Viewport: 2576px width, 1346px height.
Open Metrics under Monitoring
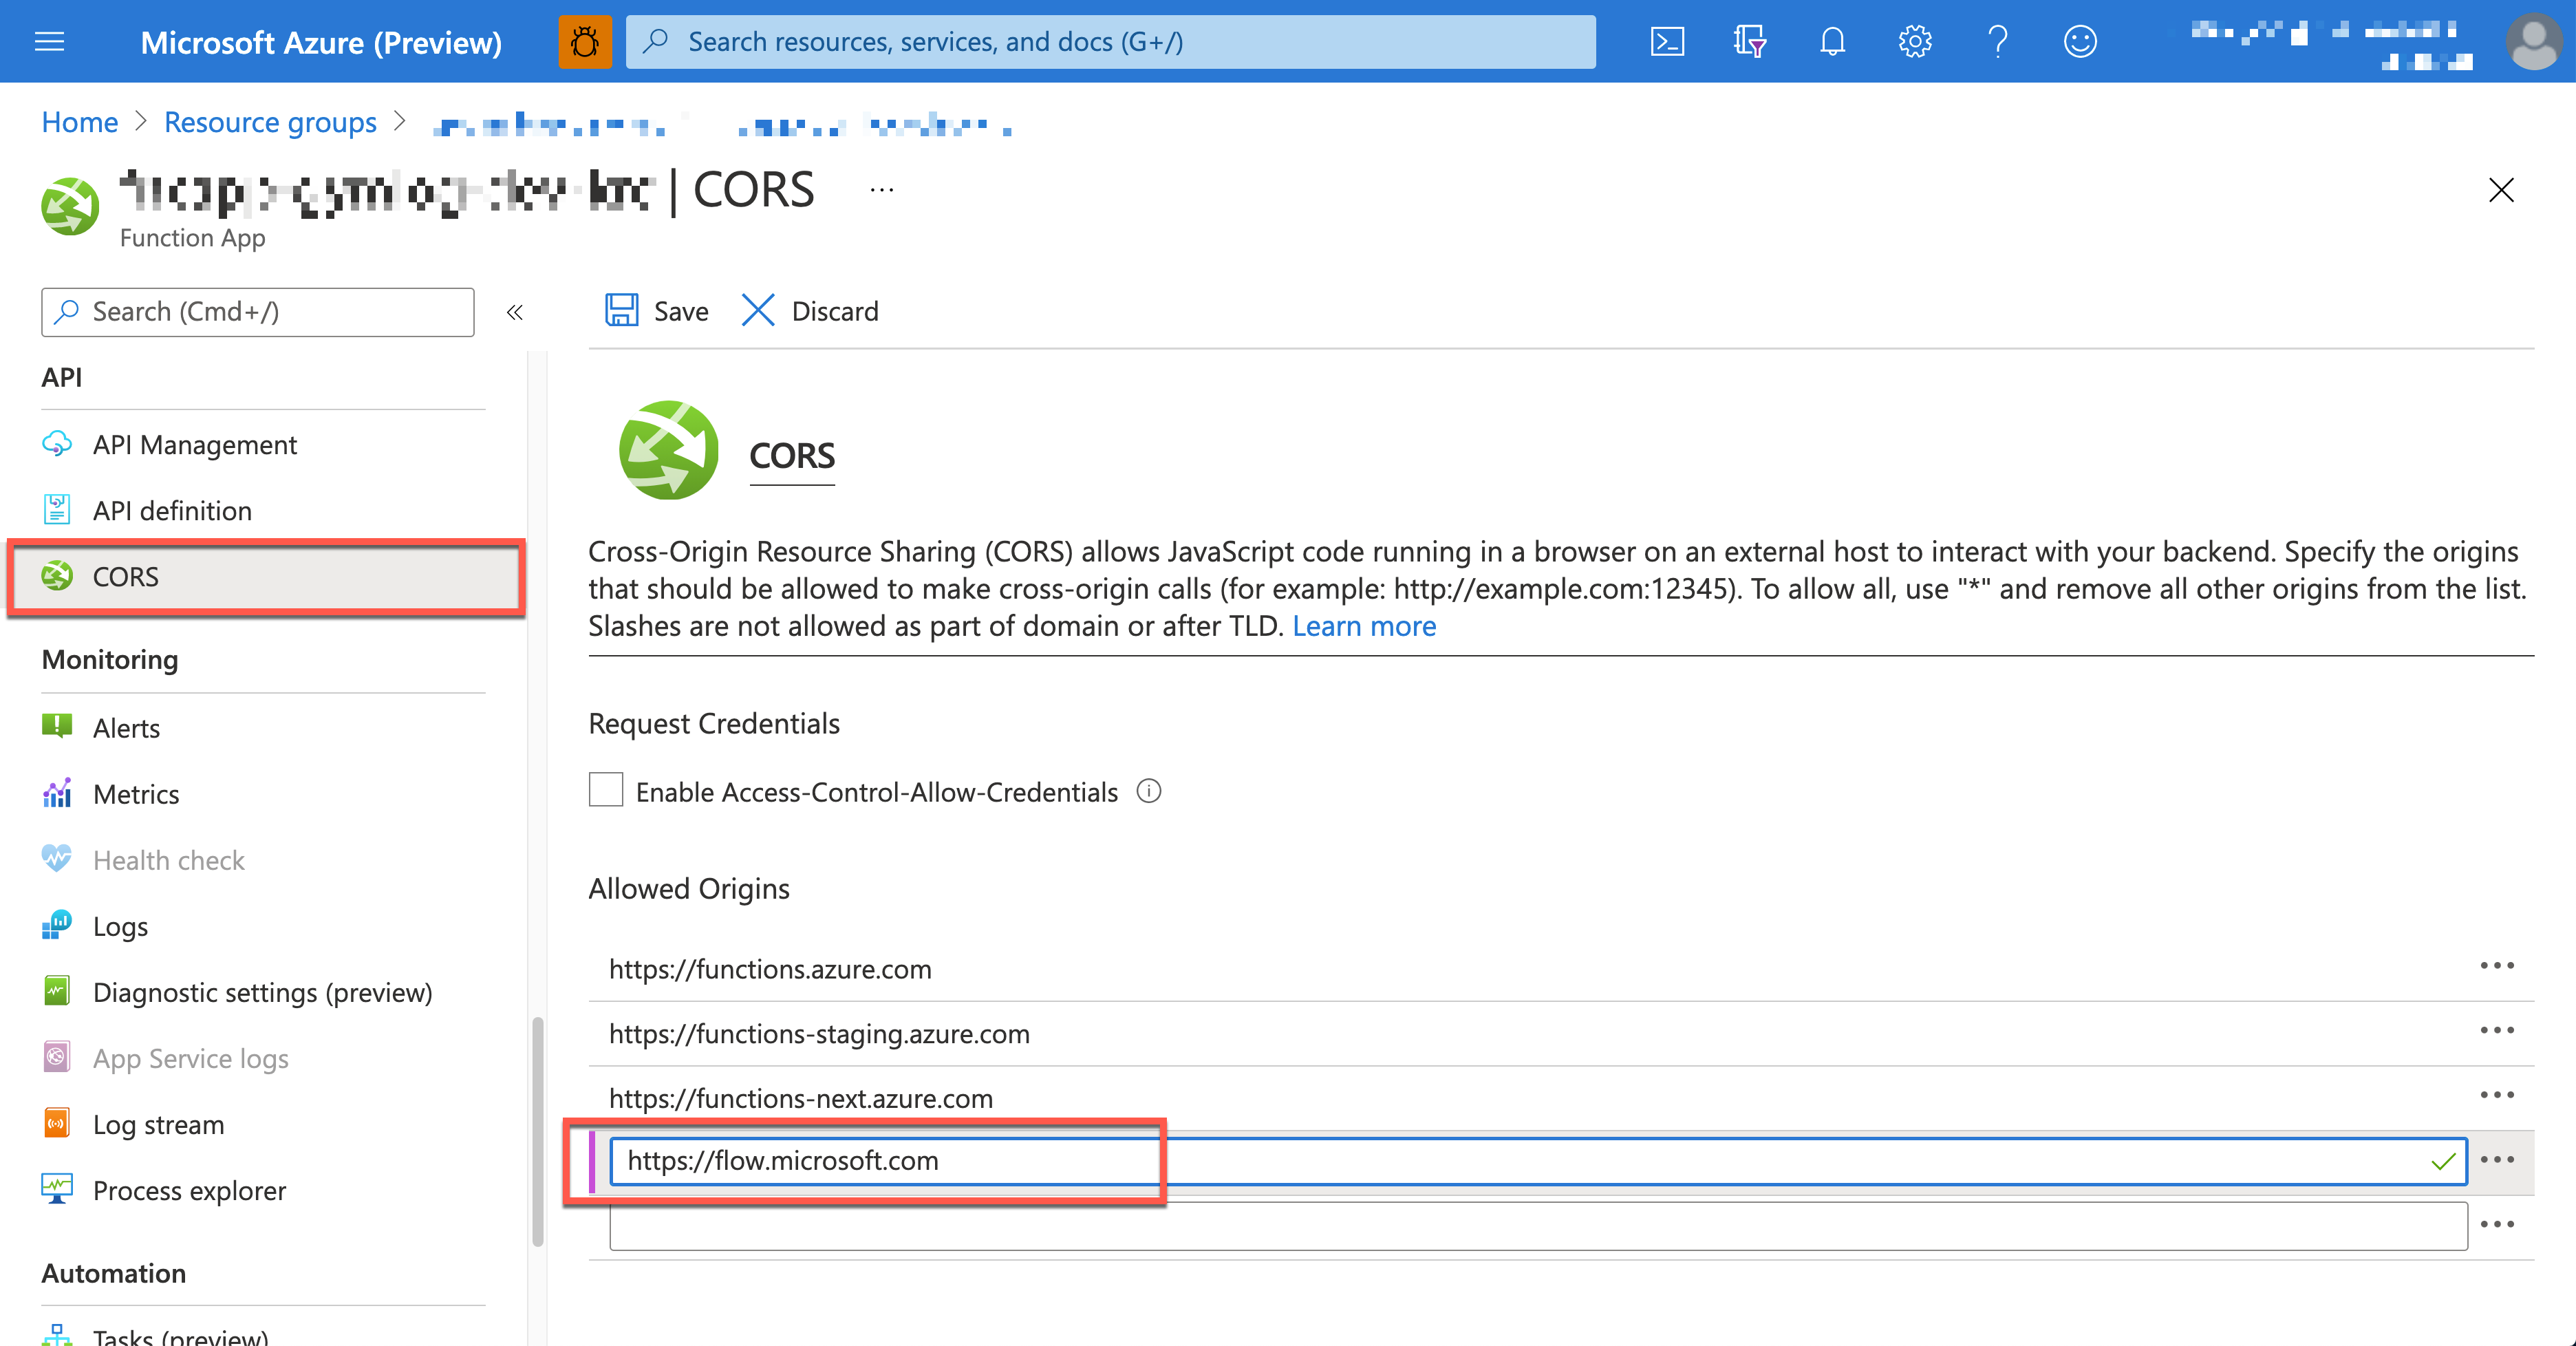pos(136,793)
